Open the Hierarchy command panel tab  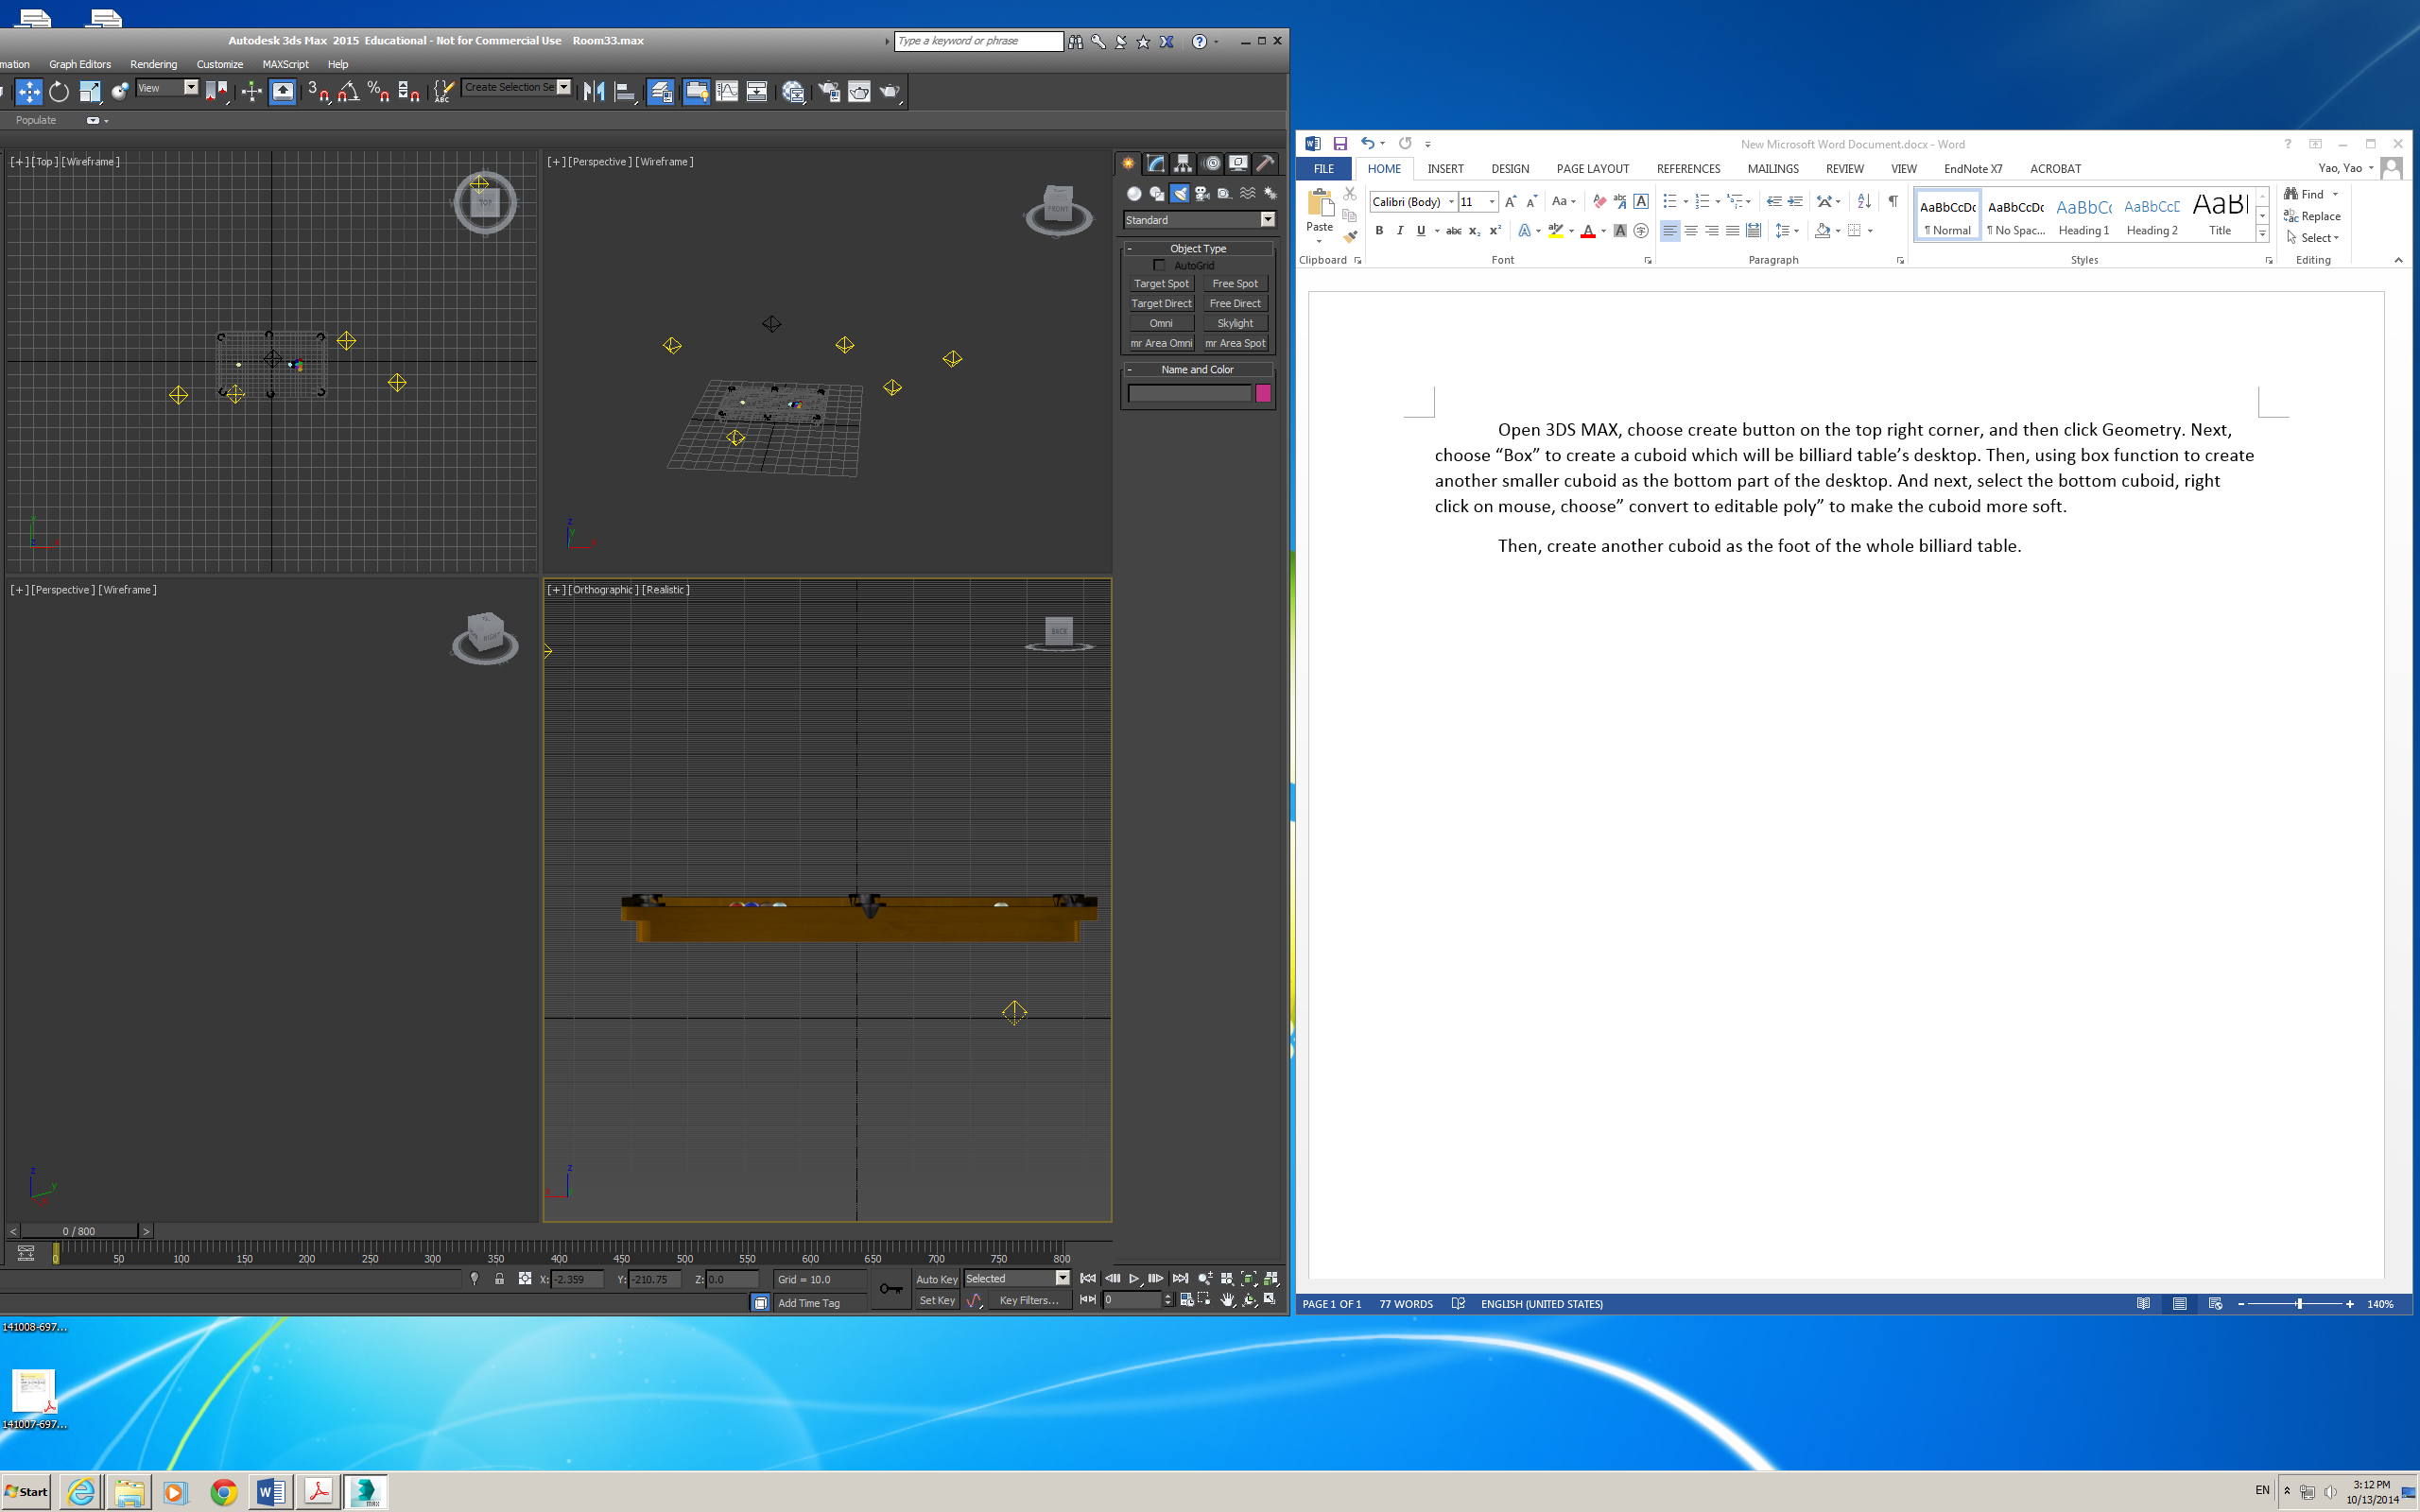click(1183, 163)
